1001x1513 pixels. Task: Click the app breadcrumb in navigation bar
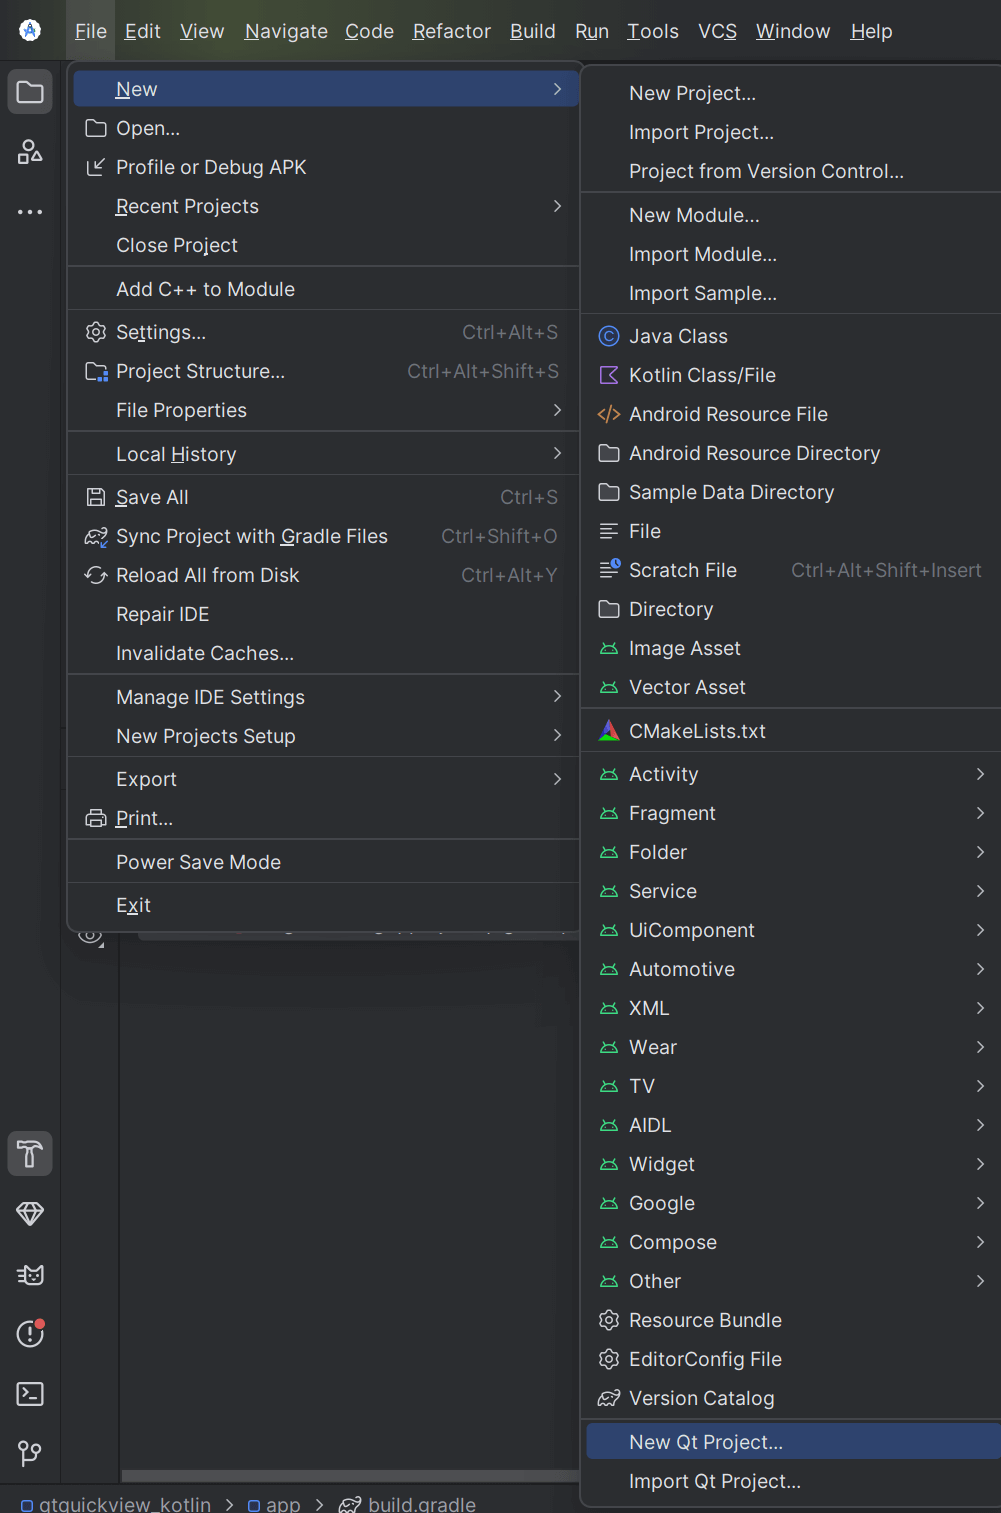[282, 1504]
